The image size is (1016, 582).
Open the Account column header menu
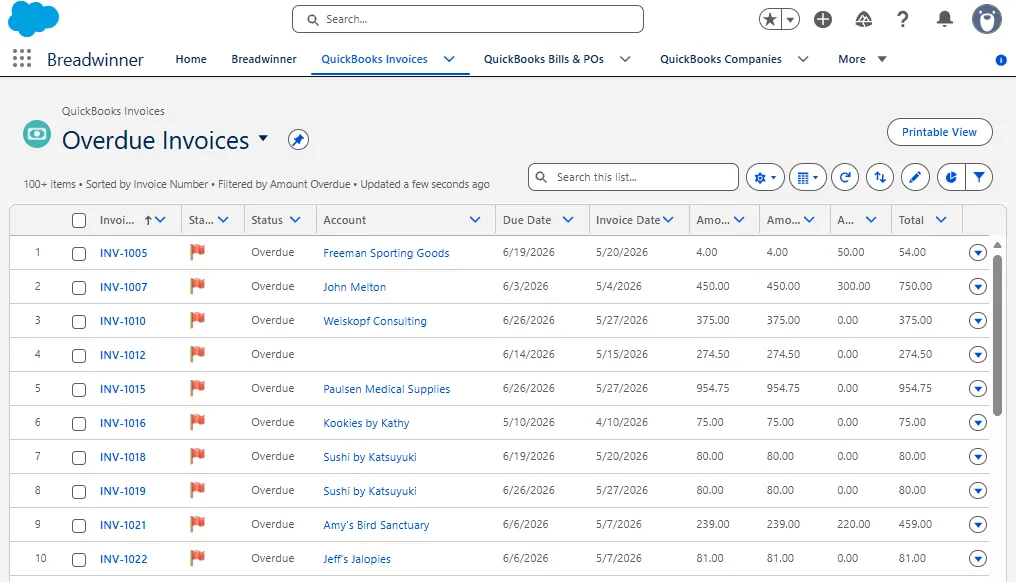pyautogui.click(x=475, y=220)
